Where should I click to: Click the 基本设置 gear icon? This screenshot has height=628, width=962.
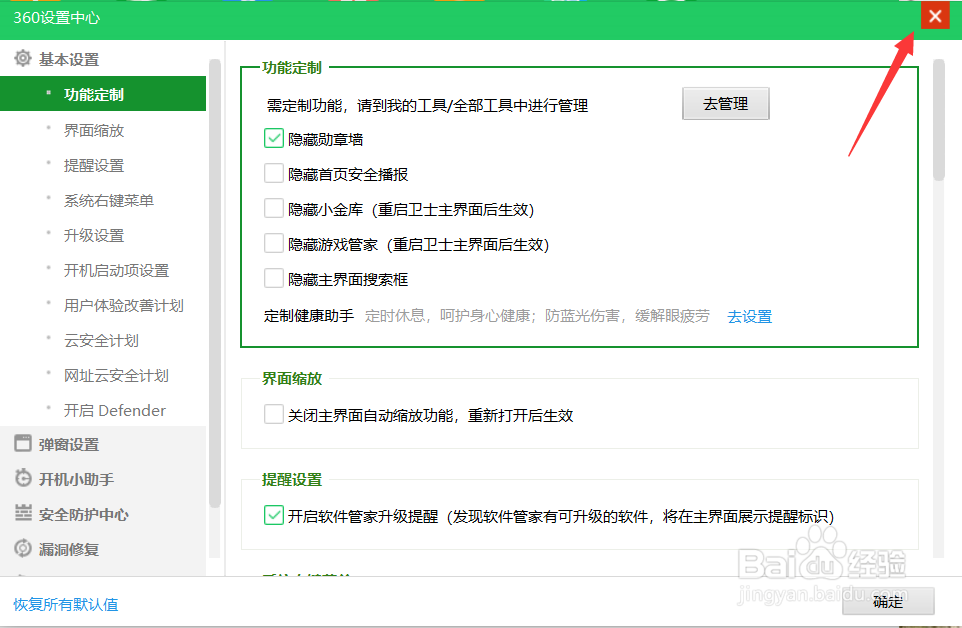pos(23,58)
